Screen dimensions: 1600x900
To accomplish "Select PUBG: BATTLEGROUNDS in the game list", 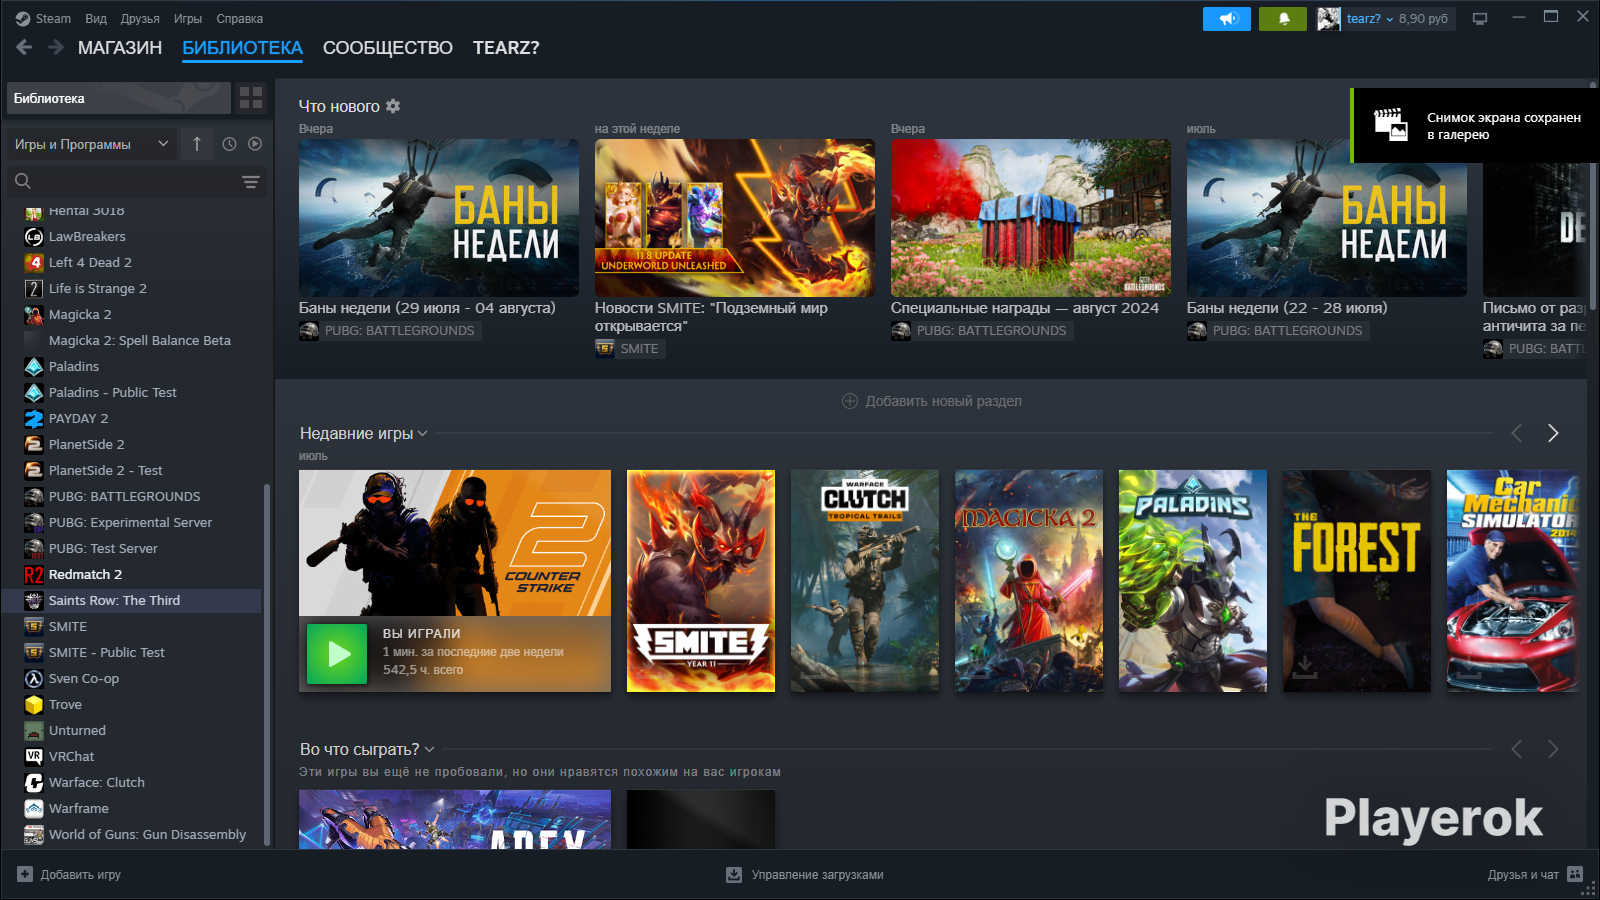I will 132,497.
